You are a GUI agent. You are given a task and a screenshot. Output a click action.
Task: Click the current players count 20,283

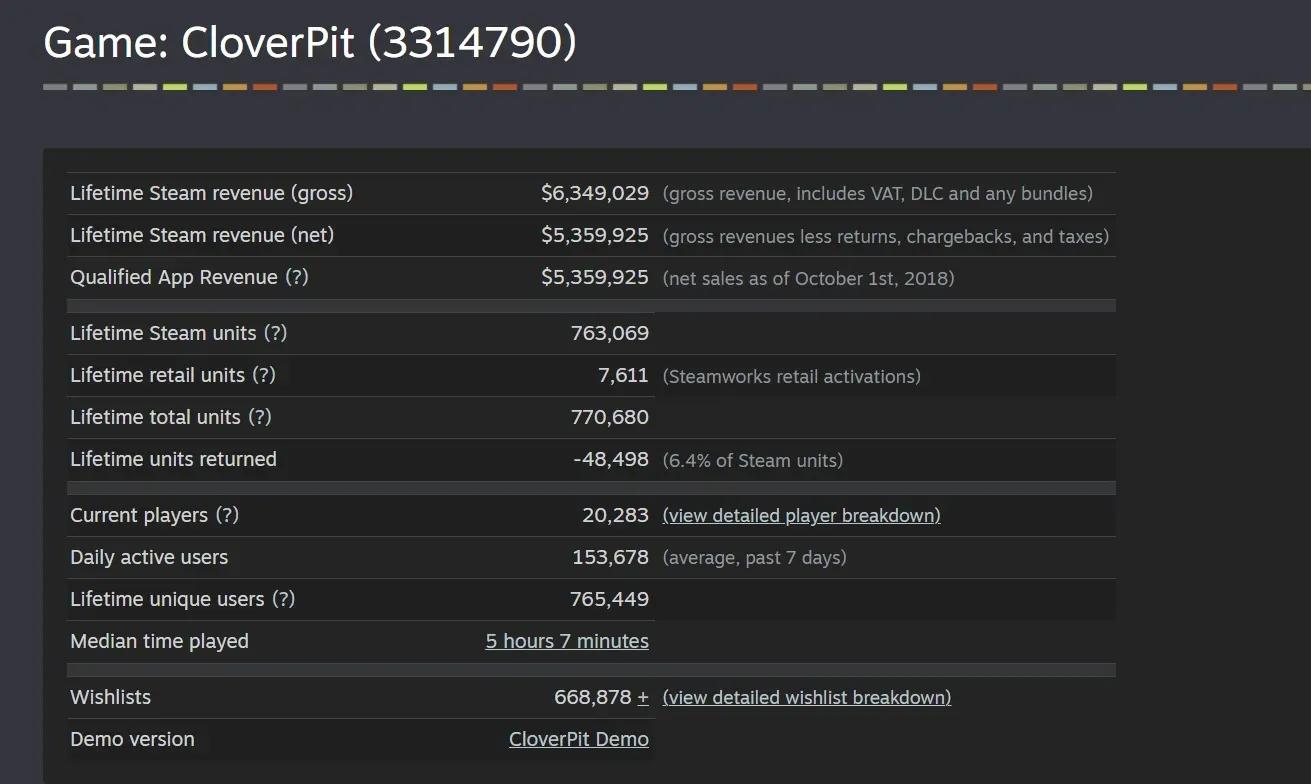(615, 515)
